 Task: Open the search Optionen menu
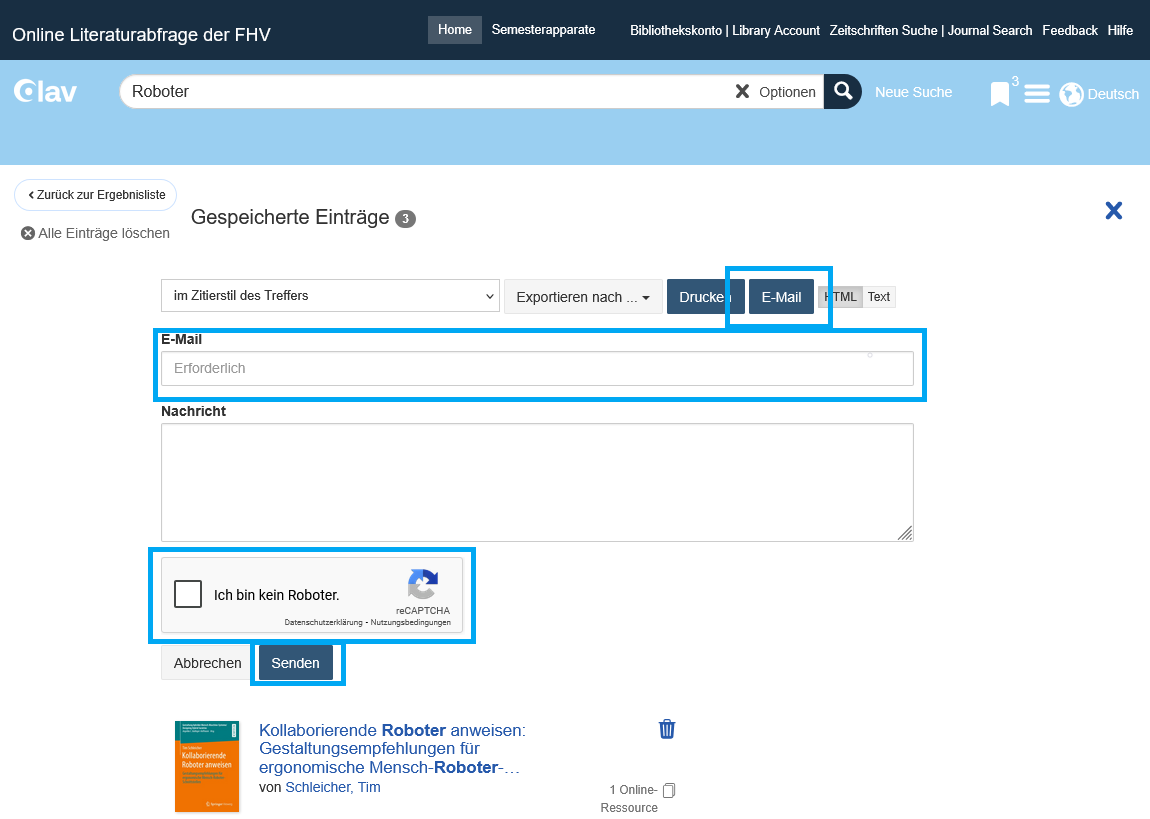pos(787,92)
